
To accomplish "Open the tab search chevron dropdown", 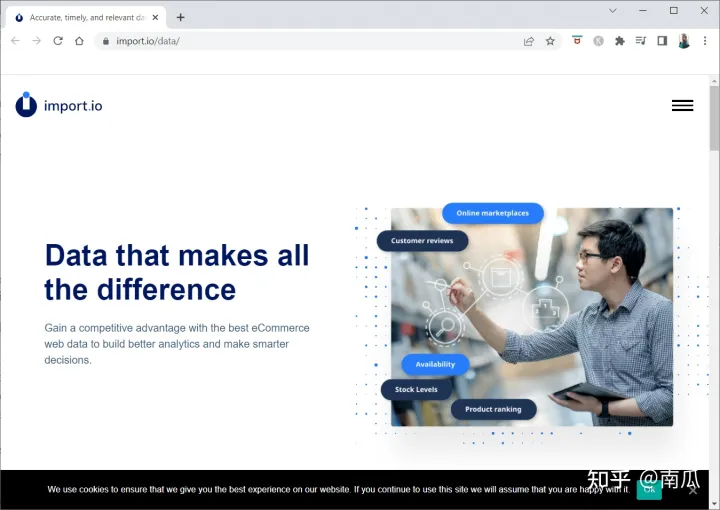I will tap(613, 11).
